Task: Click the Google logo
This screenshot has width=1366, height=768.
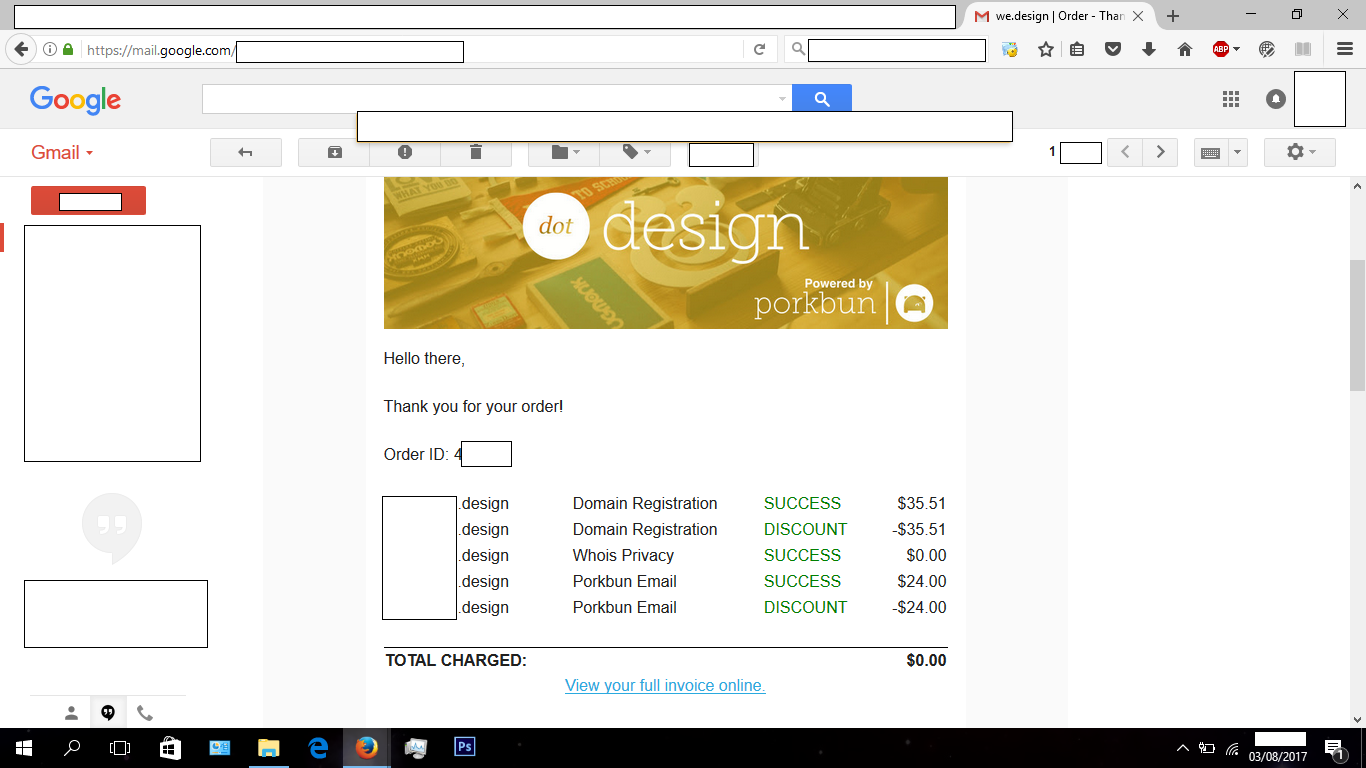Action: pyautogui.click(x=75, y=99)
